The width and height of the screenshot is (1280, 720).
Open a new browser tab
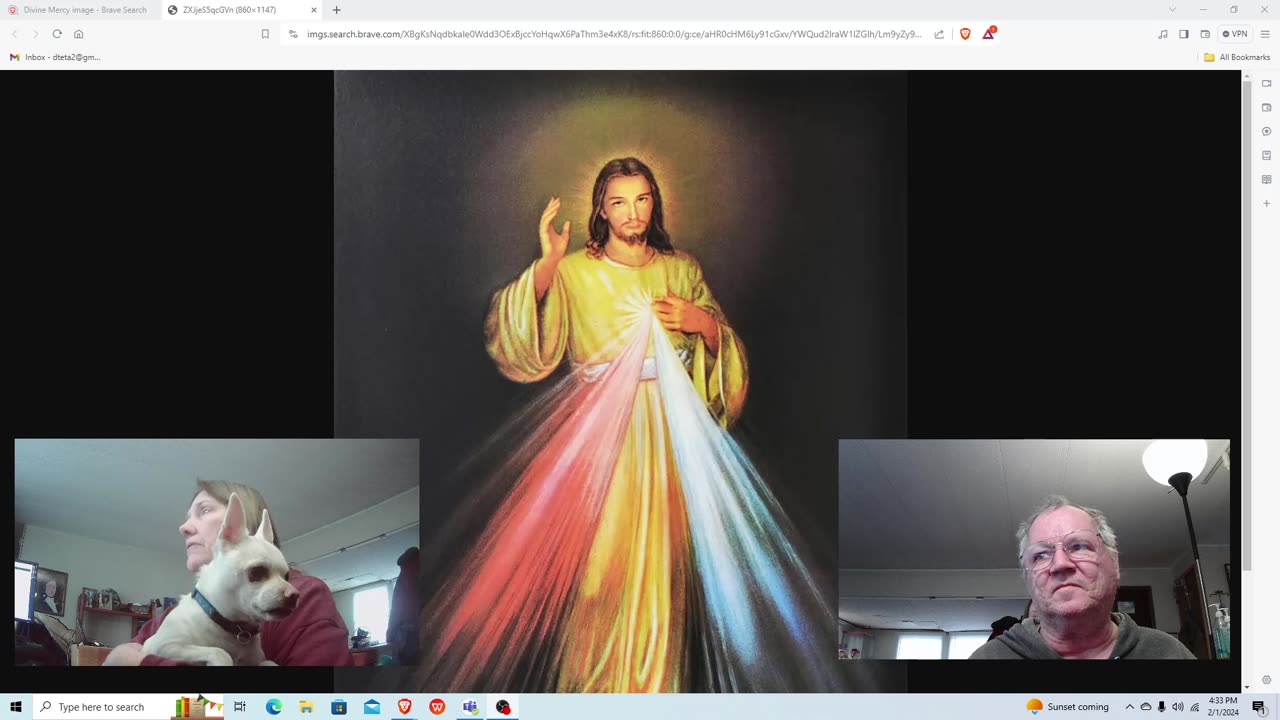(x=336, y=10)
